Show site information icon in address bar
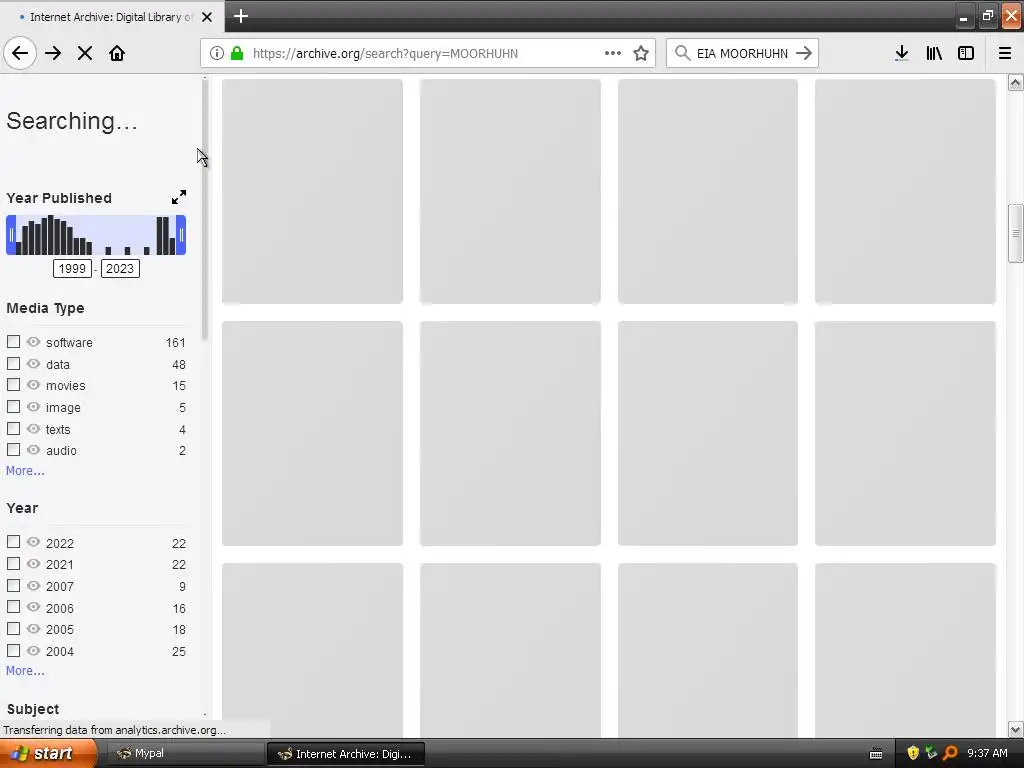 point(217,54)
